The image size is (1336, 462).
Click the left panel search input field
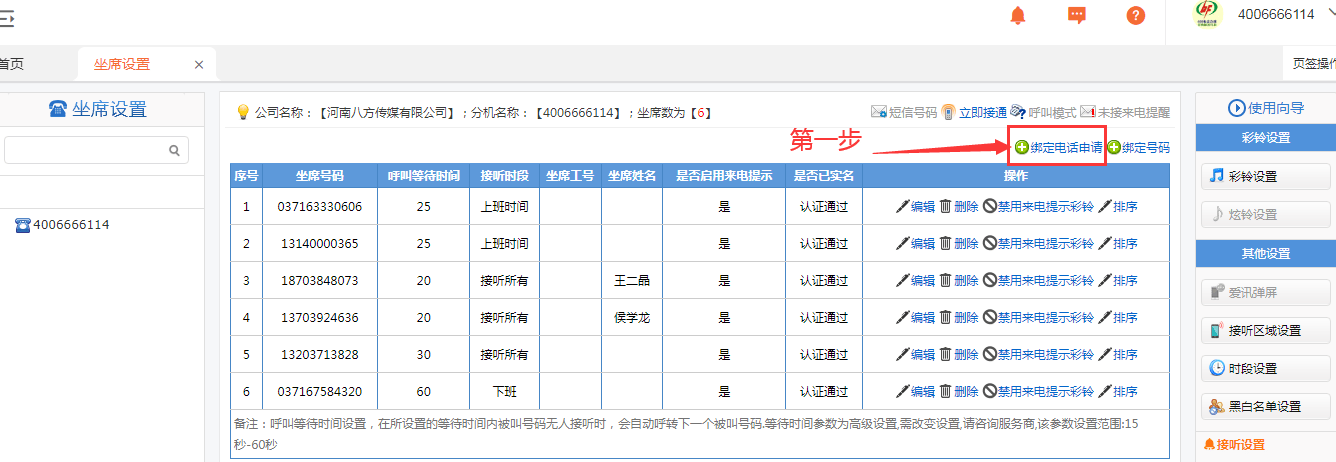coord(85,150)
